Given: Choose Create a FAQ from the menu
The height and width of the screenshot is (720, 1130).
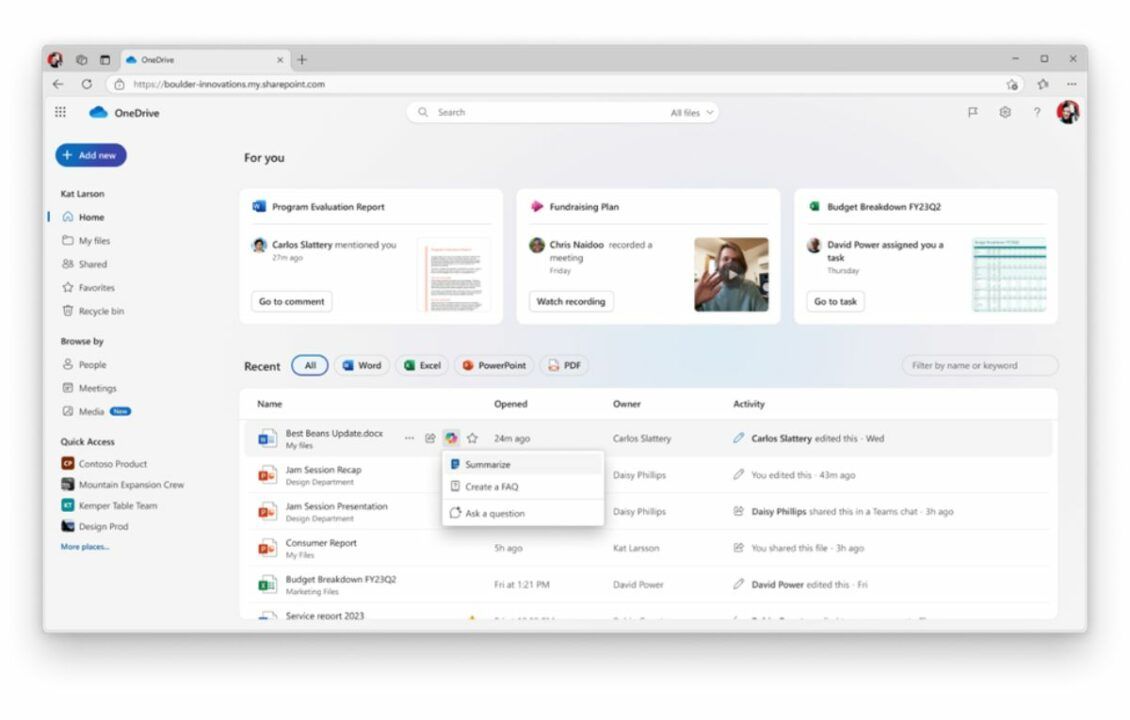Looking at the screenshot, I should point(491,487).
